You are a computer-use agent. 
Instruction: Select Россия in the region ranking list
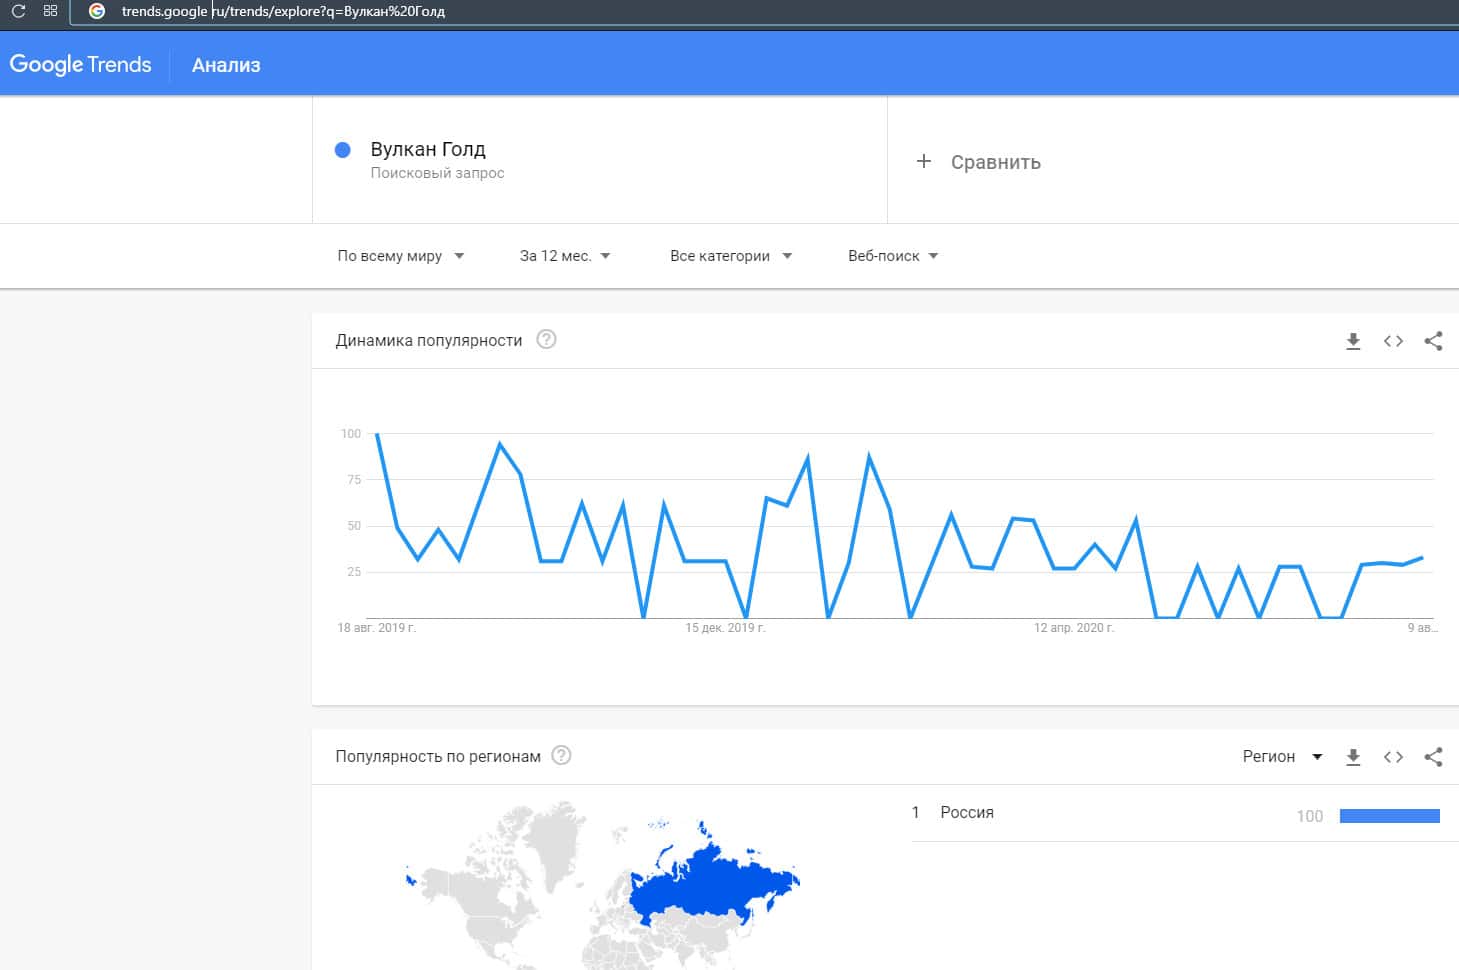967,813
